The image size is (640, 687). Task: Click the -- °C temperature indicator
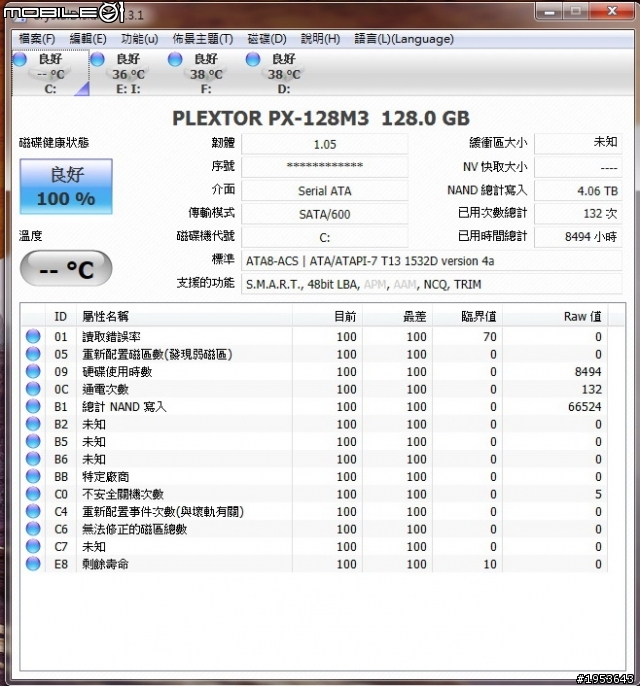pyautogui.click(x=66, y=269)
